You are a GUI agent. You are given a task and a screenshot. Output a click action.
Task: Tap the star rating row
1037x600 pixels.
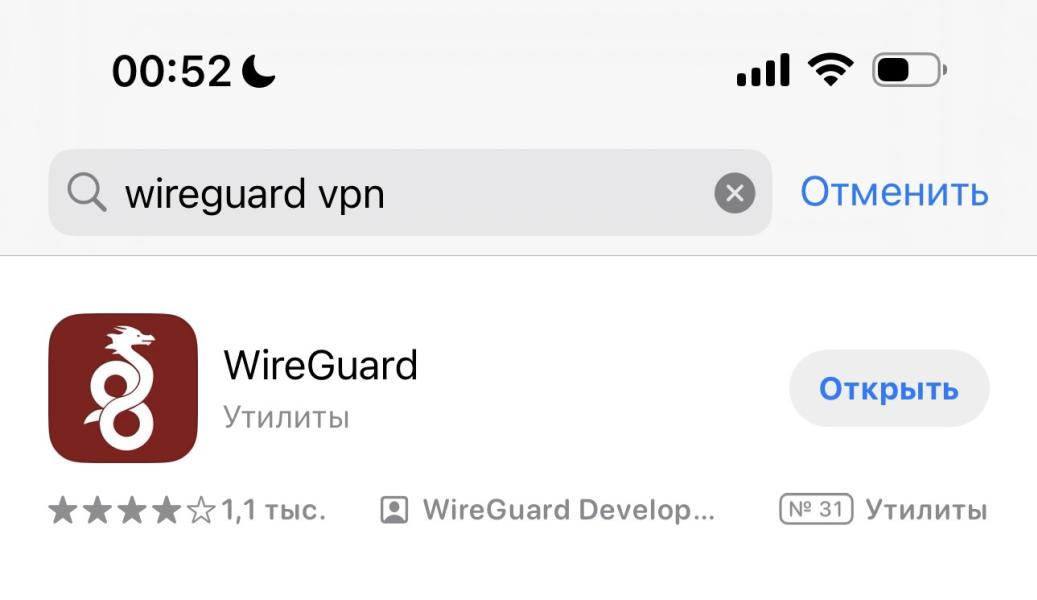pyautogui.click(x=132, y=511)
